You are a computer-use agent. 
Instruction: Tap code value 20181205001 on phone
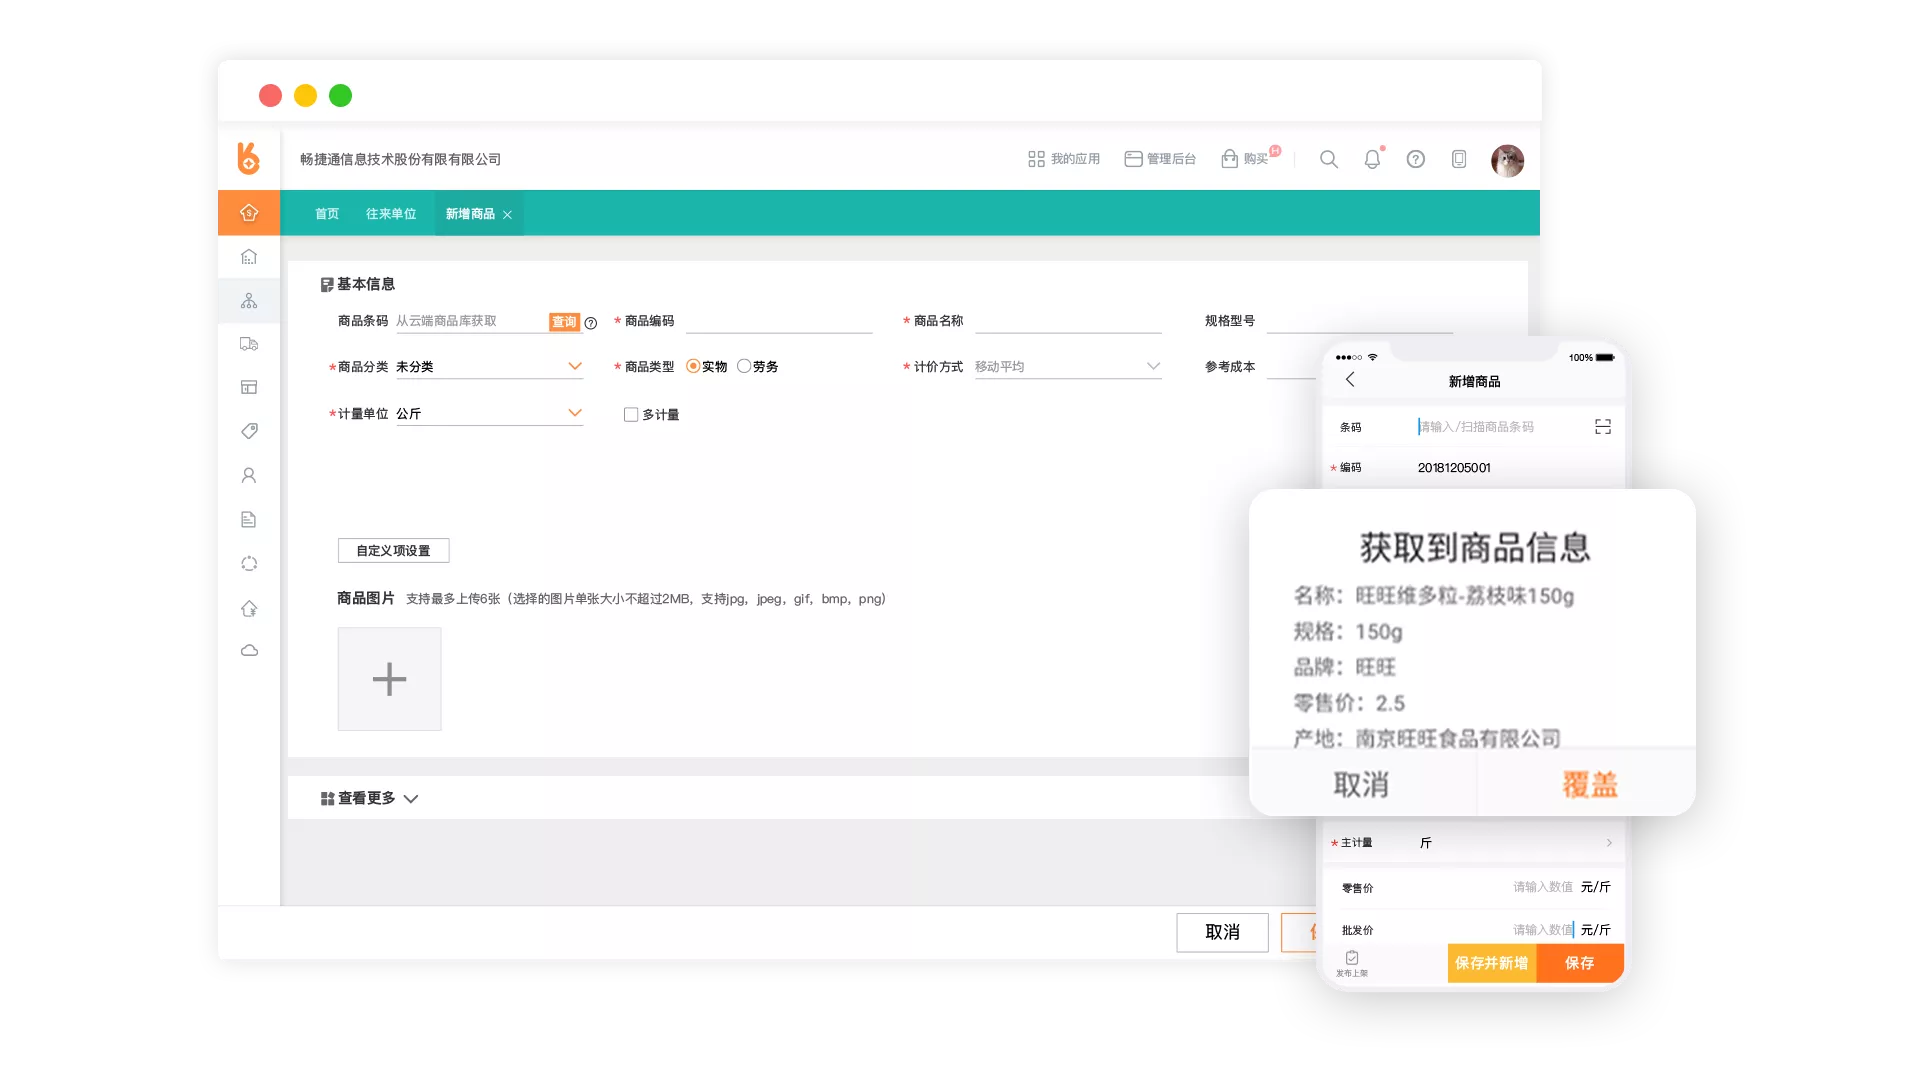coord(1454,468)
